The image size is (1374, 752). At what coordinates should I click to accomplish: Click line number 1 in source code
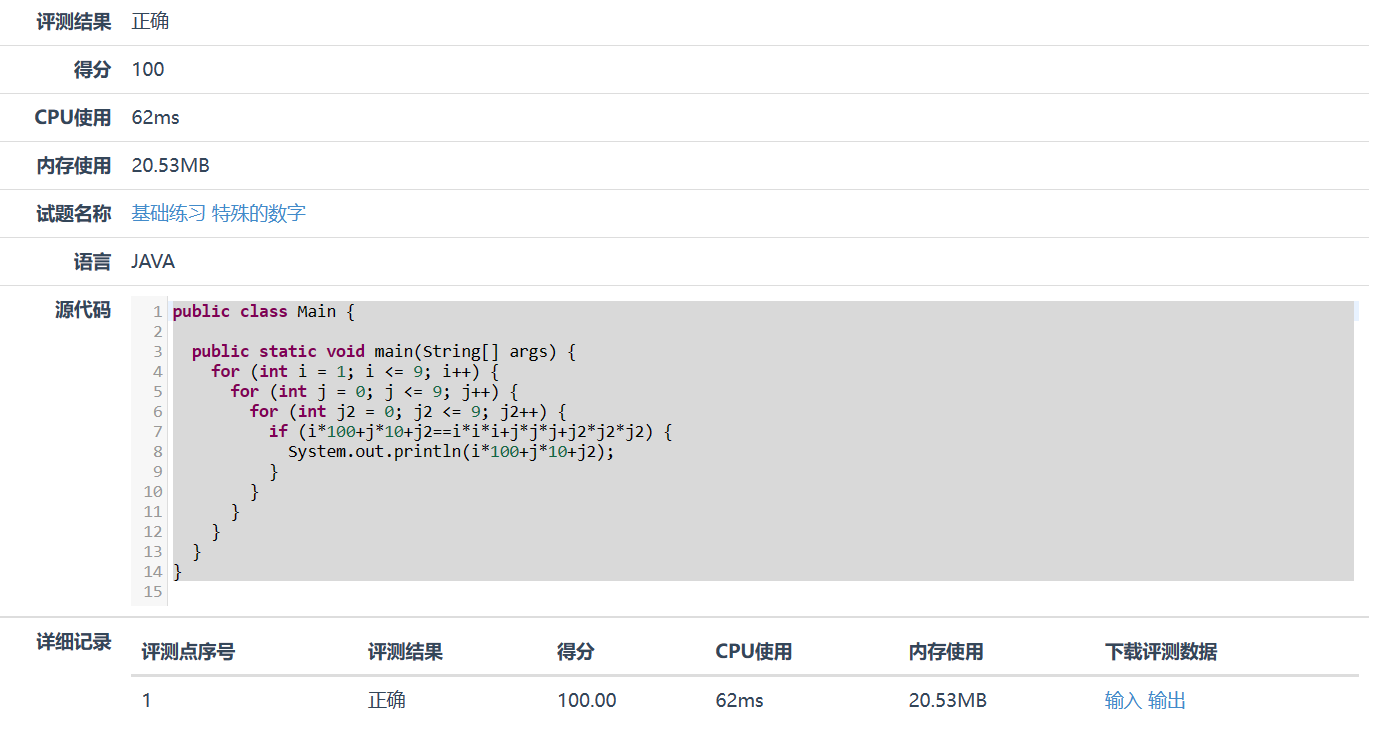pos(157,312)
